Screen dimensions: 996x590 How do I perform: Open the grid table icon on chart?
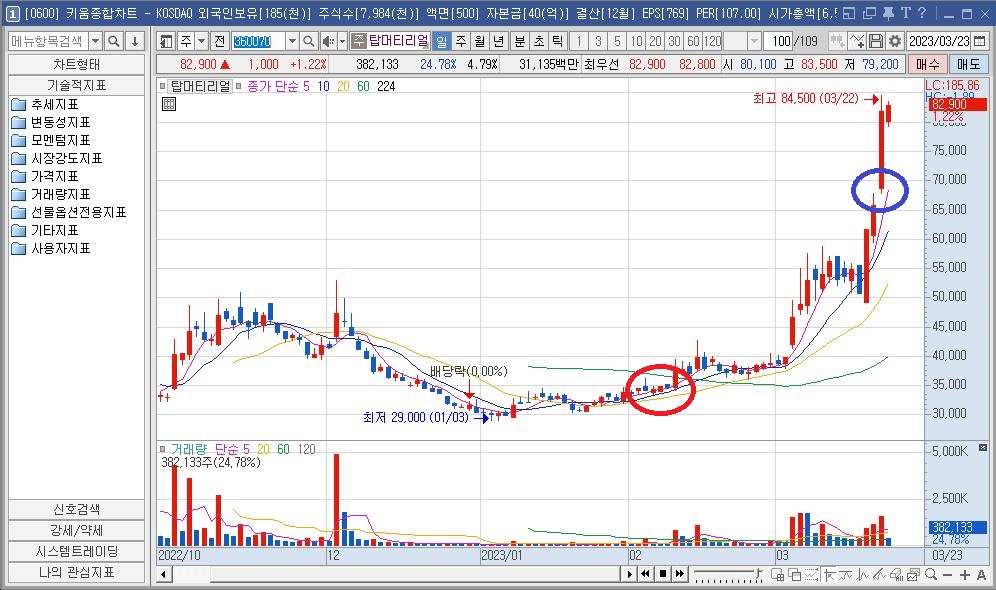click(x=169, y=104)
